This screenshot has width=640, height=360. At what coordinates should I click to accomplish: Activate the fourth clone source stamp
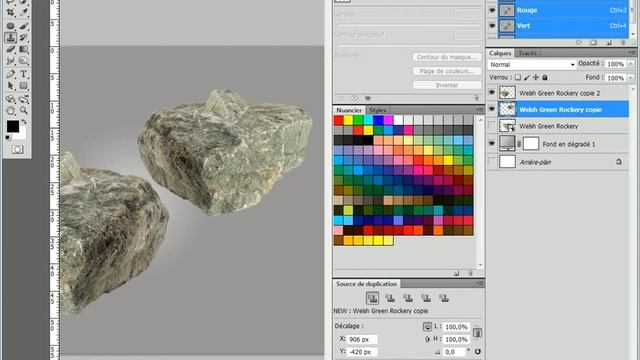[426, 298]
